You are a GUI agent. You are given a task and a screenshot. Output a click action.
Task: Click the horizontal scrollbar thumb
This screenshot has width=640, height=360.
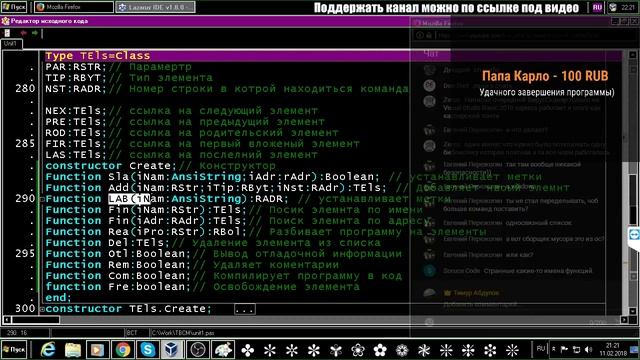click(36, 320)
